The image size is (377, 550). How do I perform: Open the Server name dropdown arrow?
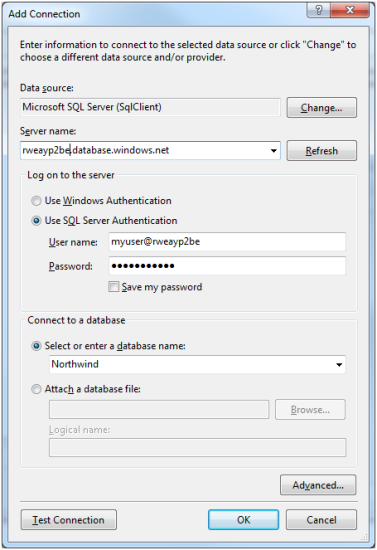point(274,150)
